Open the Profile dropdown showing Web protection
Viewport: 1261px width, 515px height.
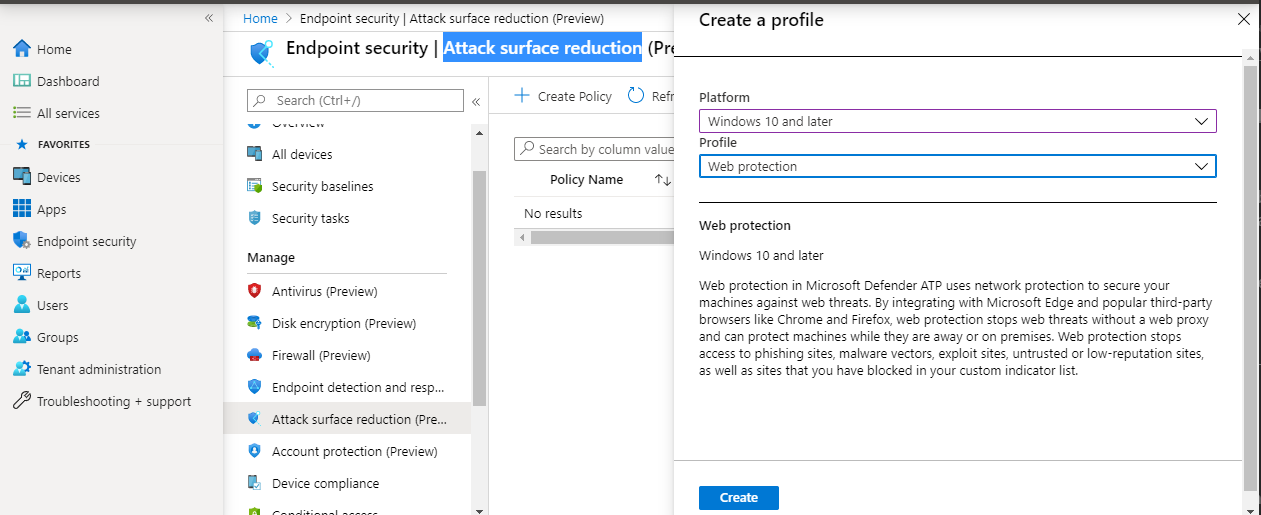(958, 166)
